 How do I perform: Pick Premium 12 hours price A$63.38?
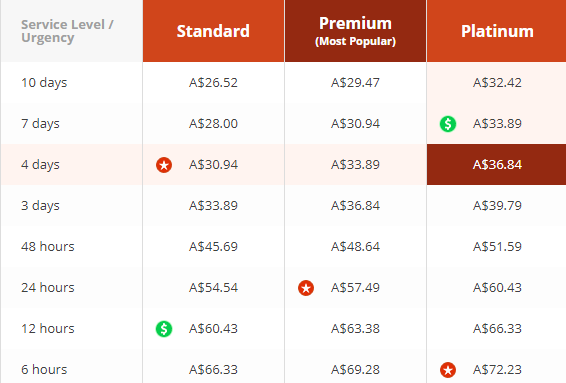[355, 328]
